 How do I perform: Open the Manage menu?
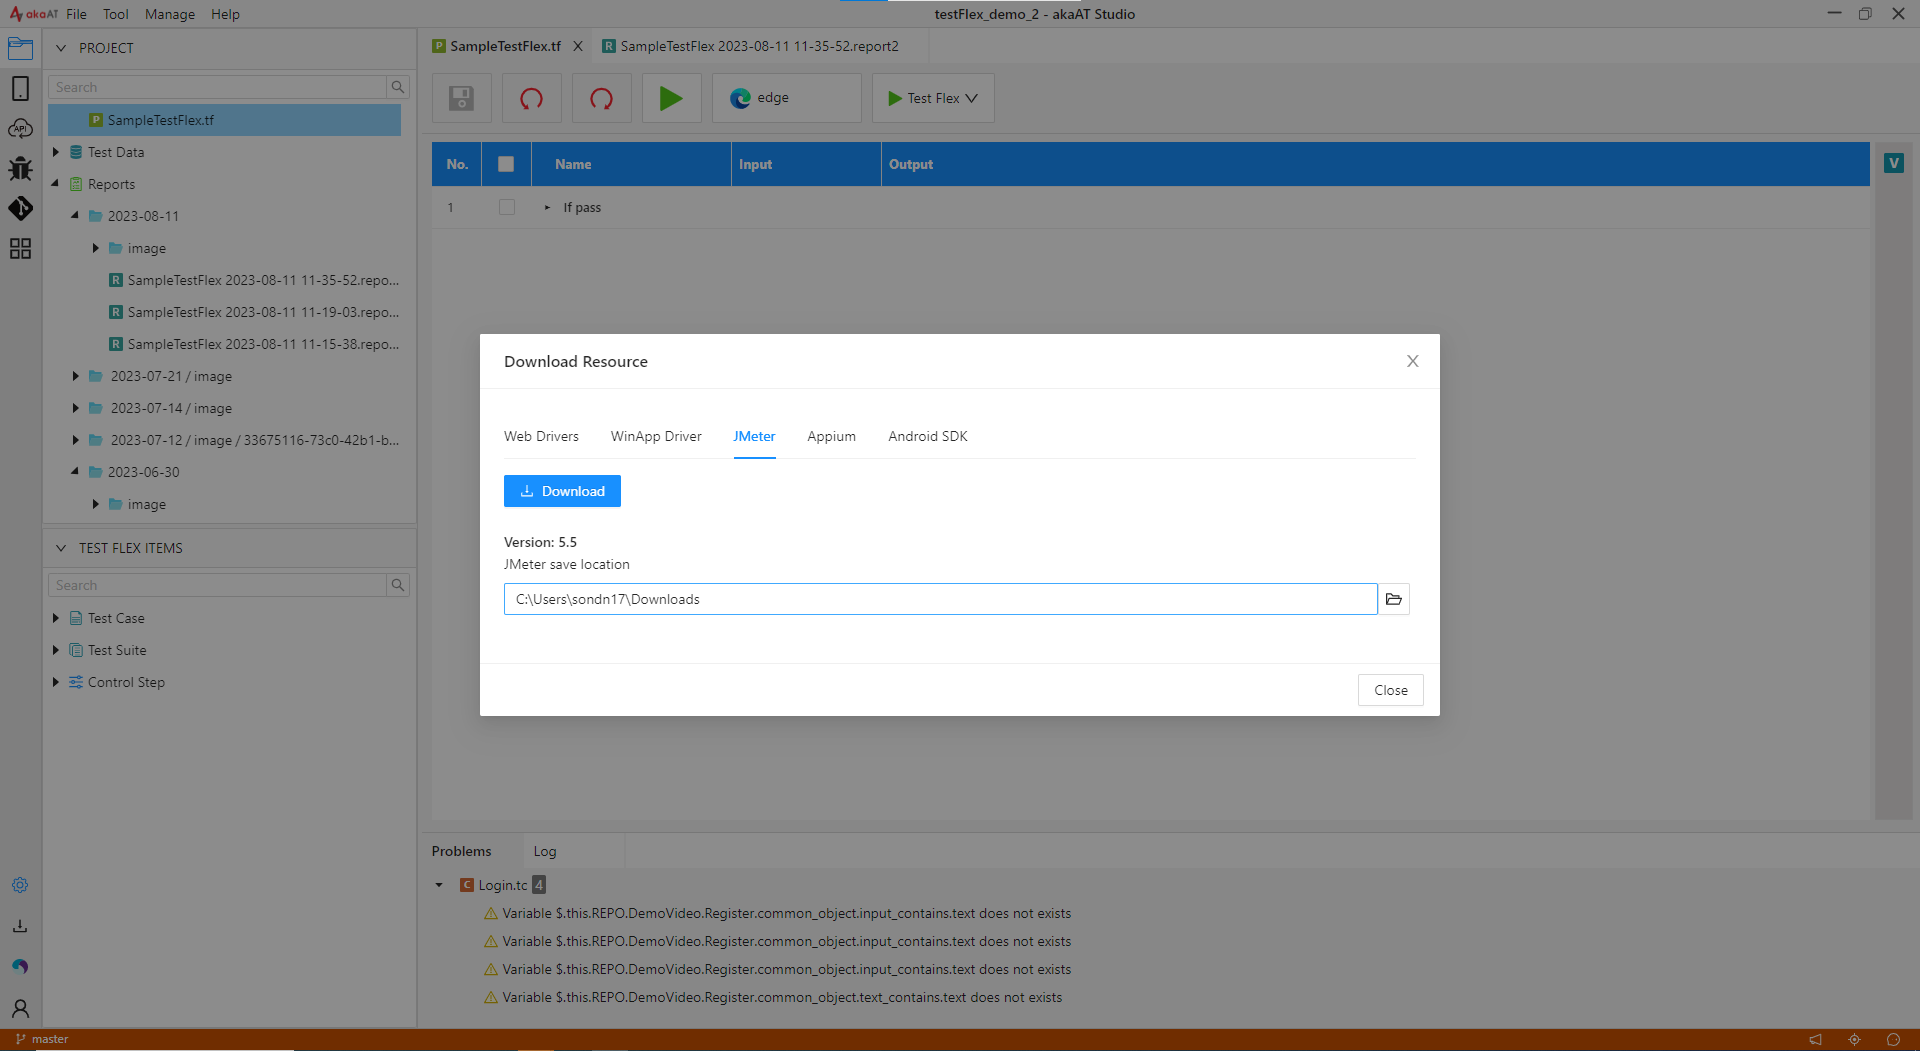pyautogui.click(x=170, y=14)
